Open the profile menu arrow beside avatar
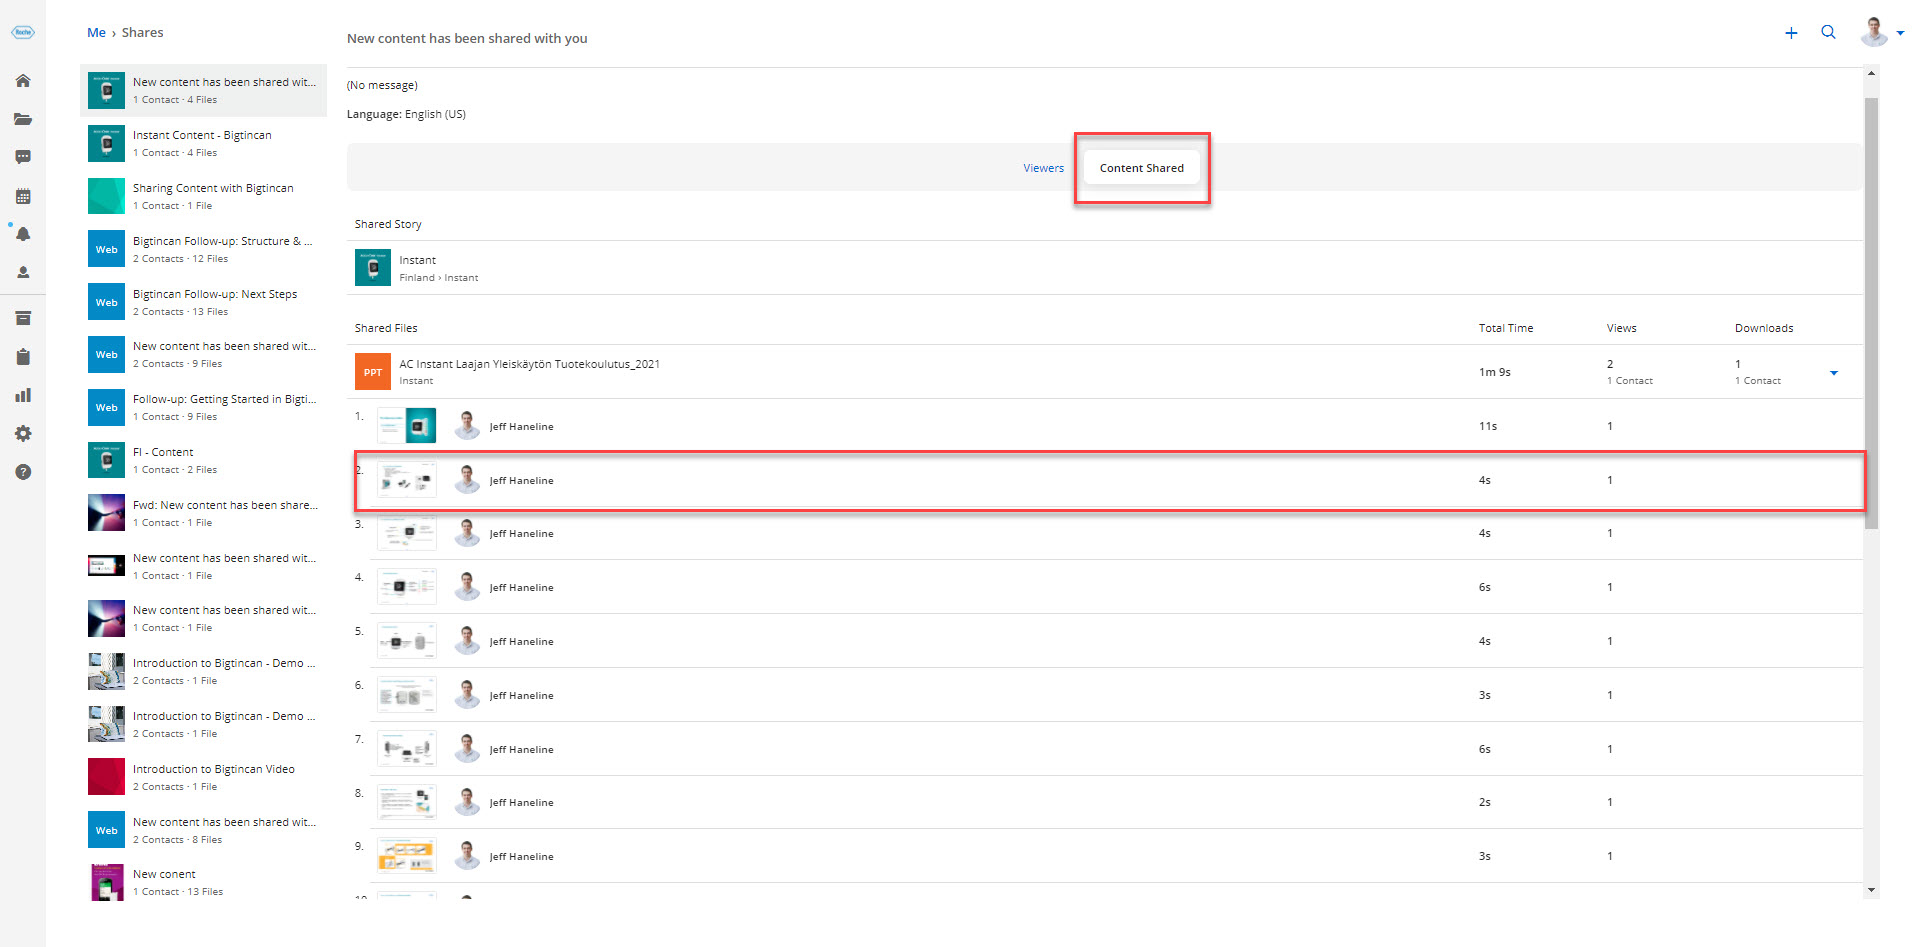1920x947 pixels. click(x=1900, y=33)
